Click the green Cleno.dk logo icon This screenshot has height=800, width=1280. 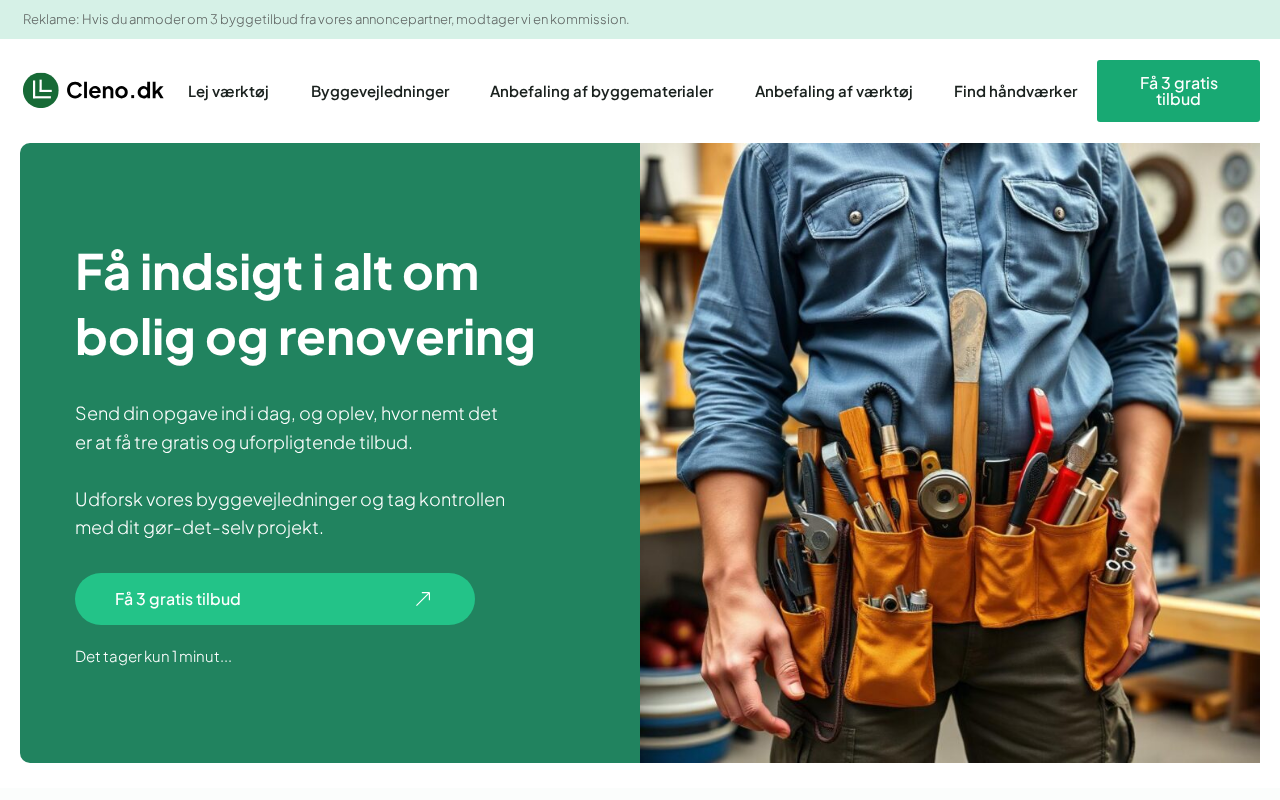(41, 90)
